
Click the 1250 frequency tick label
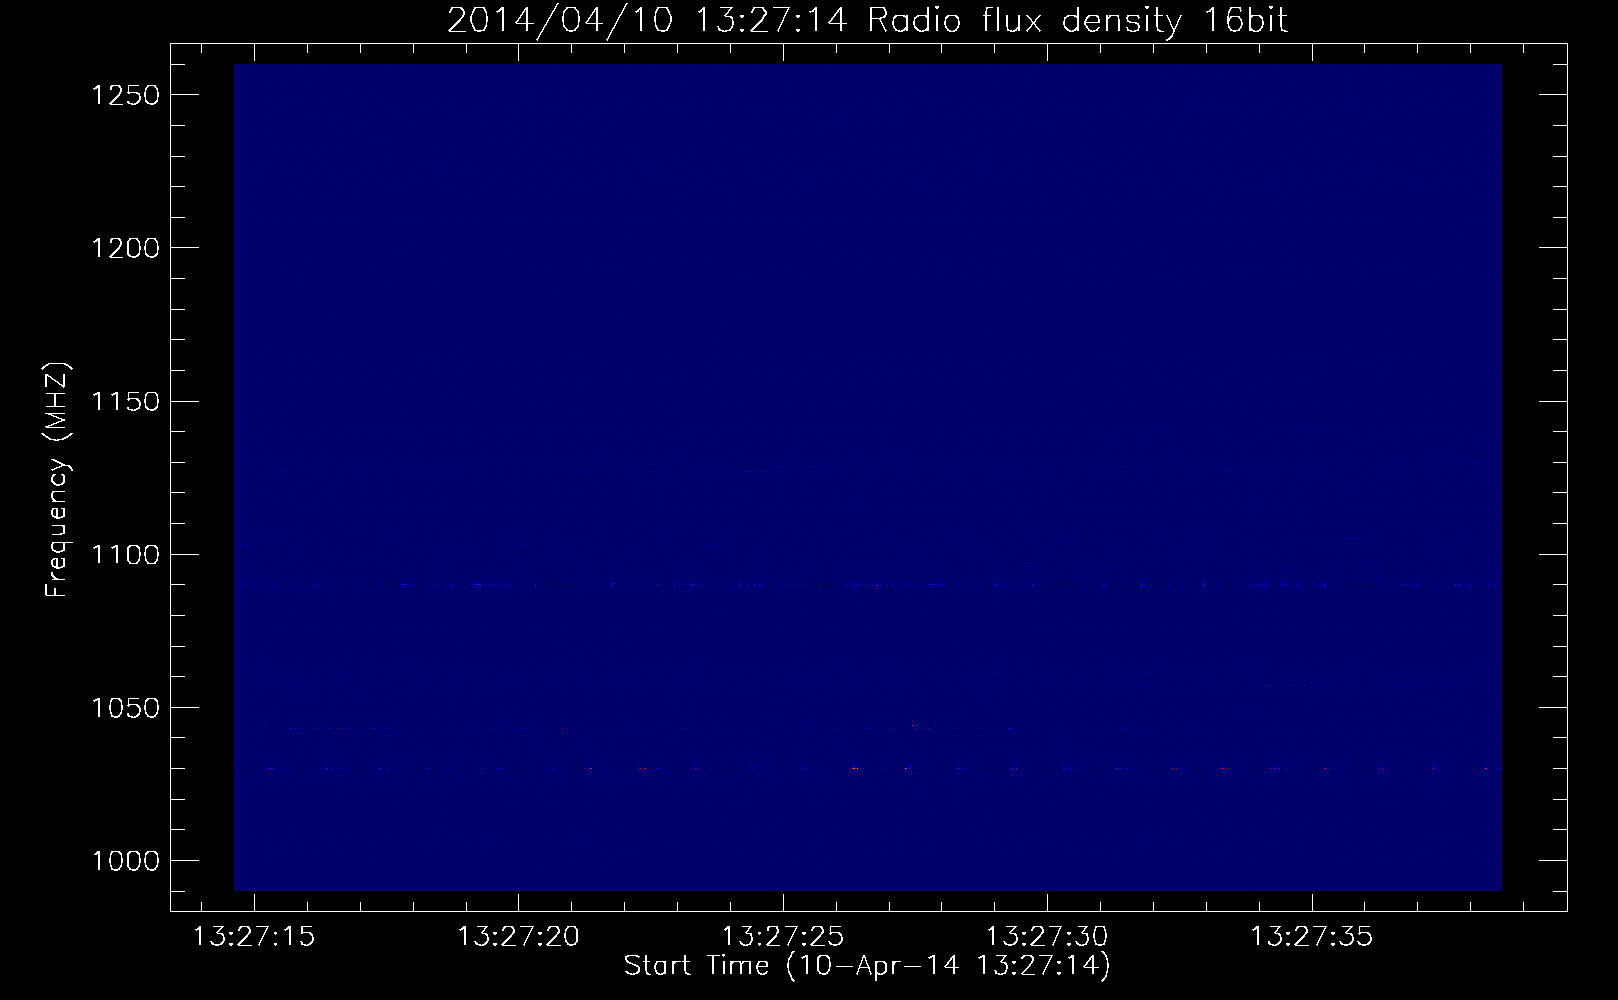click(x=125, y=95)
